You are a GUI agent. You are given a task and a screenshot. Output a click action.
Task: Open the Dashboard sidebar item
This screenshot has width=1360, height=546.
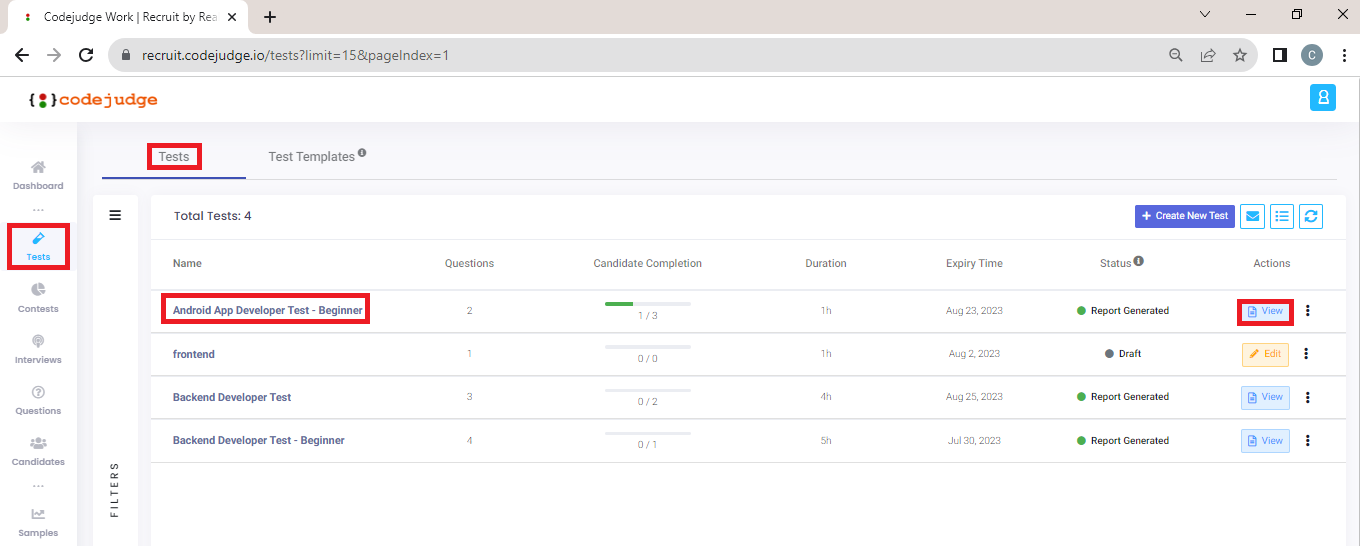coord(38,175)
